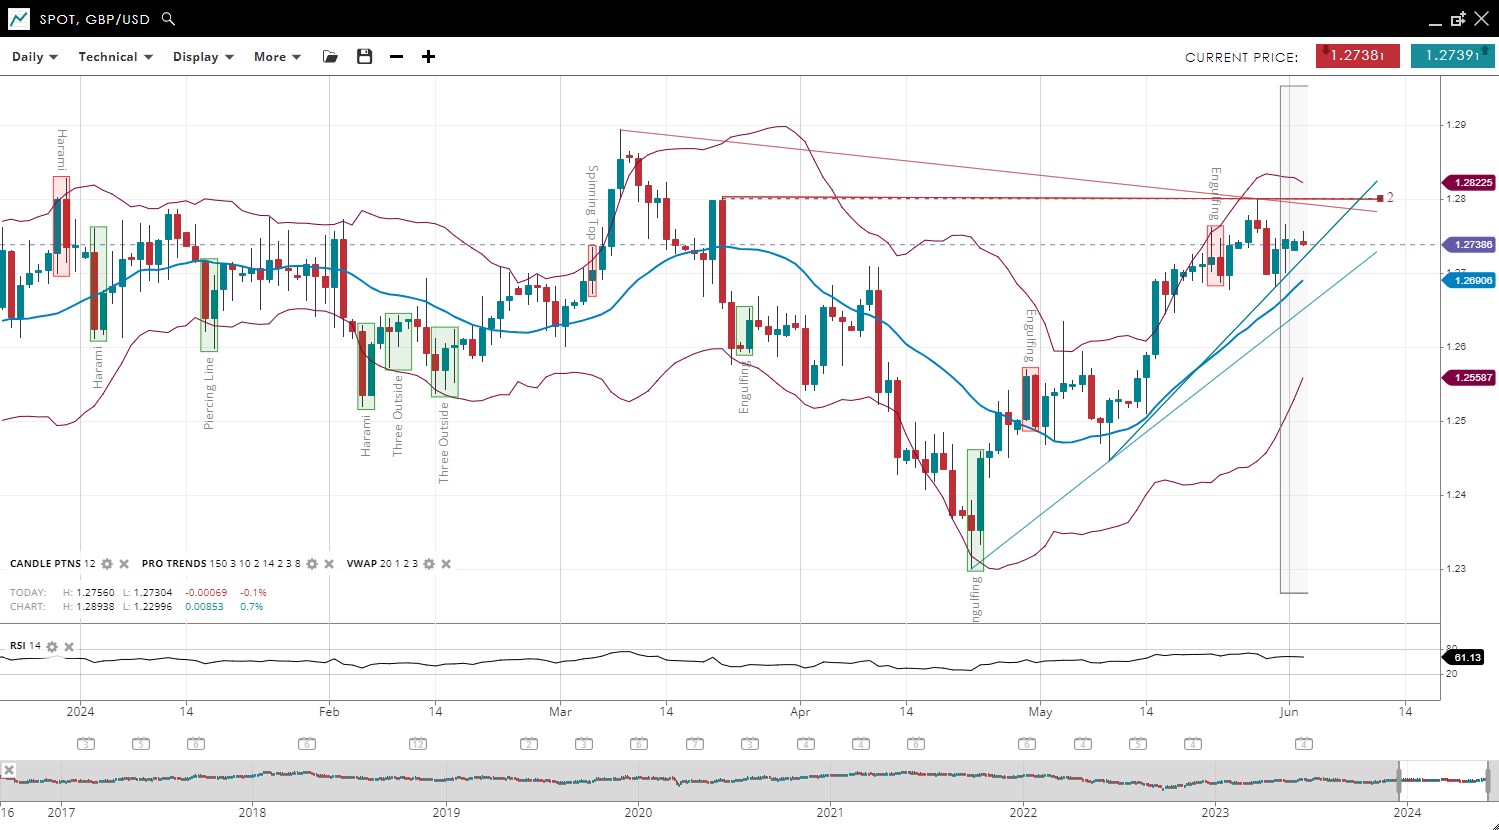Screen dimensions: 1499x830
Task: Click the search magnifier beside GBP/USD
Action: point(168,19)
